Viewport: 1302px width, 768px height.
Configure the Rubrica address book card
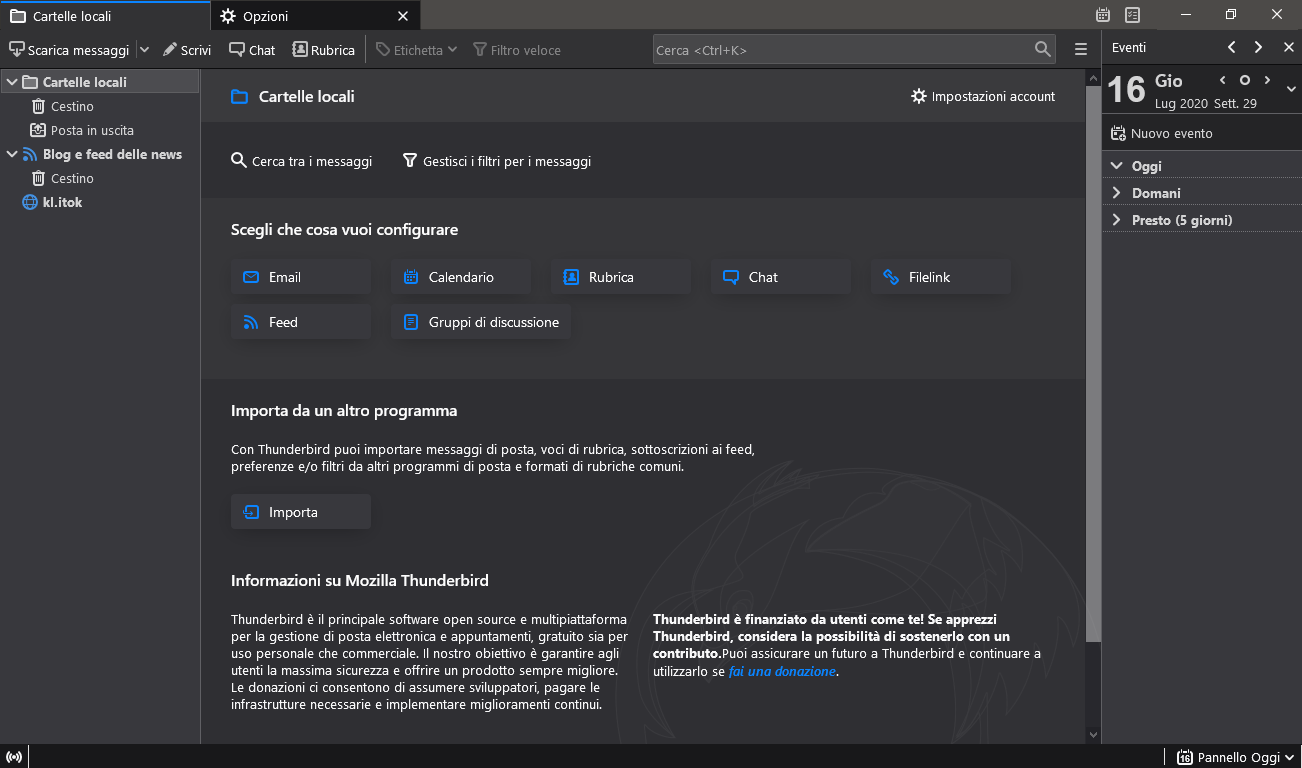621,277
